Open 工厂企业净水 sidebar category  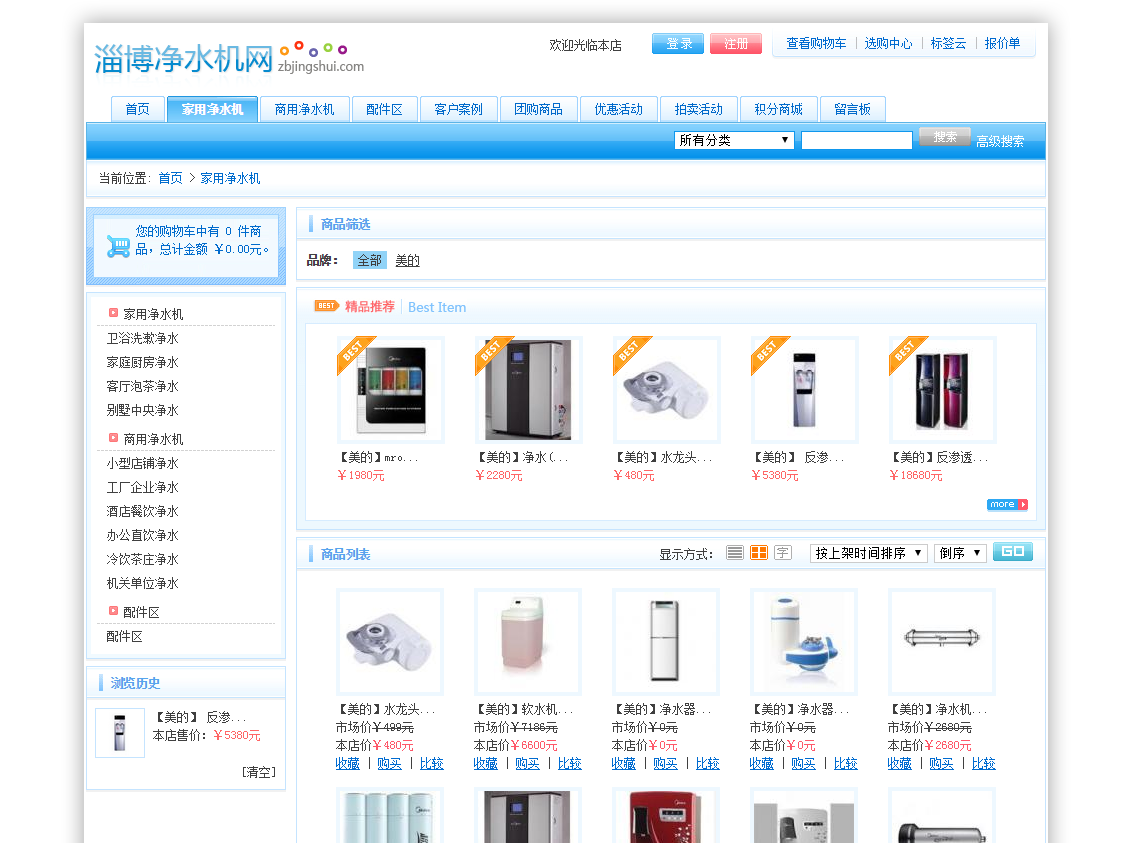[142, 487]
